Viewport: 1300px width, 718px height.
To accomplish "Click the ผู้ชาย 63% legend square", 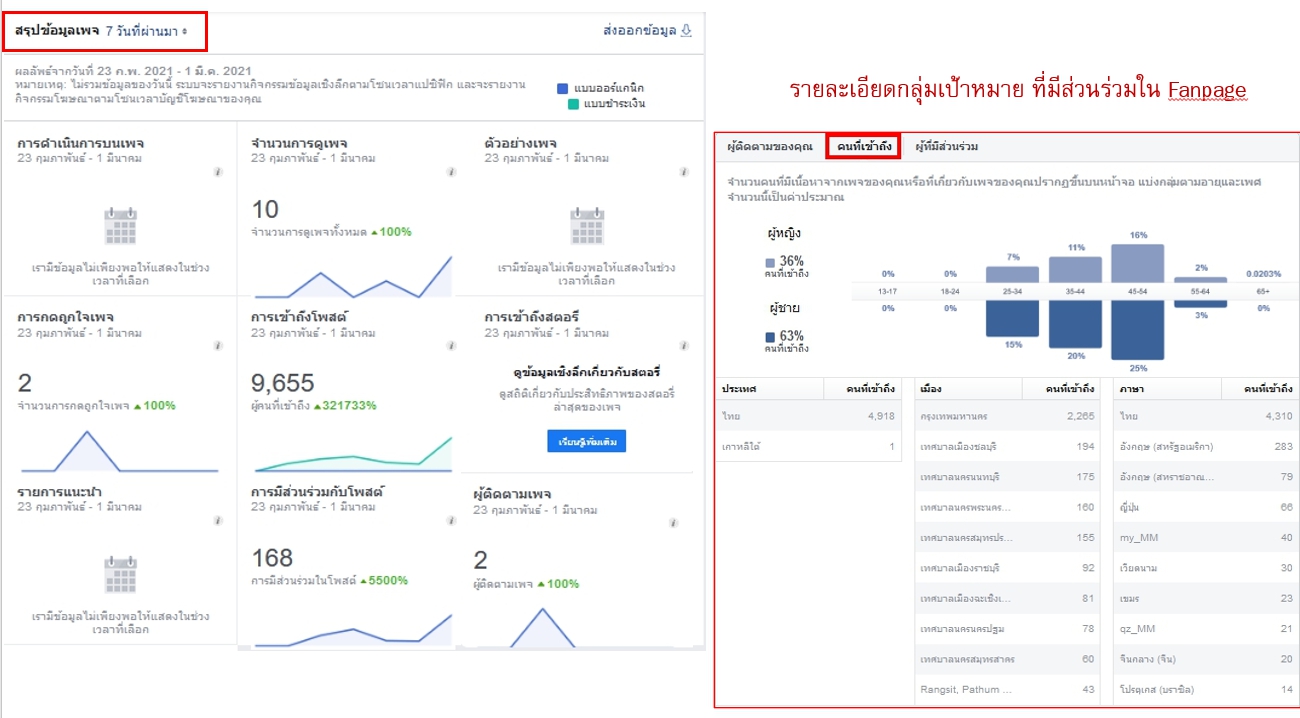I will click(770, 338).
